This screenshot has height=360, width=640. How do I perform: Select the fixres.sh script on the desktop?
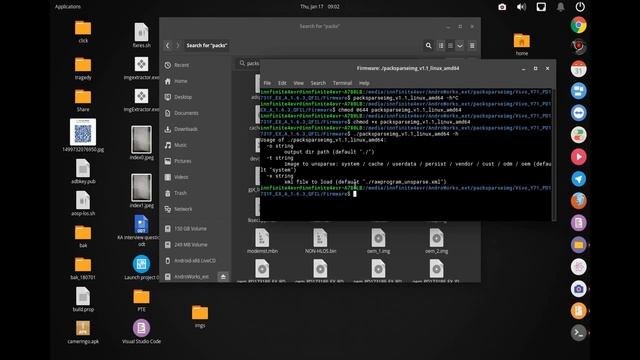(141, 36)
